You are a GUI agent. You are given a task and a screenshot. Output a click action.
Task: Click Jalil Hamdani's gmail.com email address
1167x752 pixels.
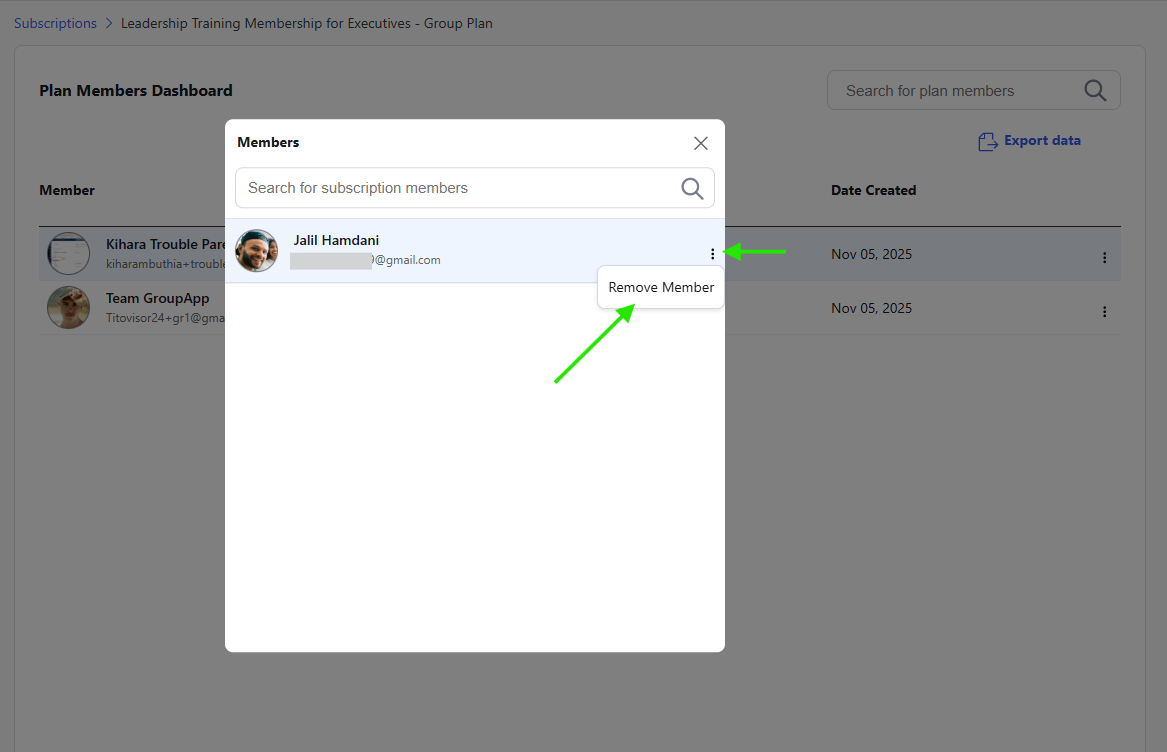click(x=365, y=260)
